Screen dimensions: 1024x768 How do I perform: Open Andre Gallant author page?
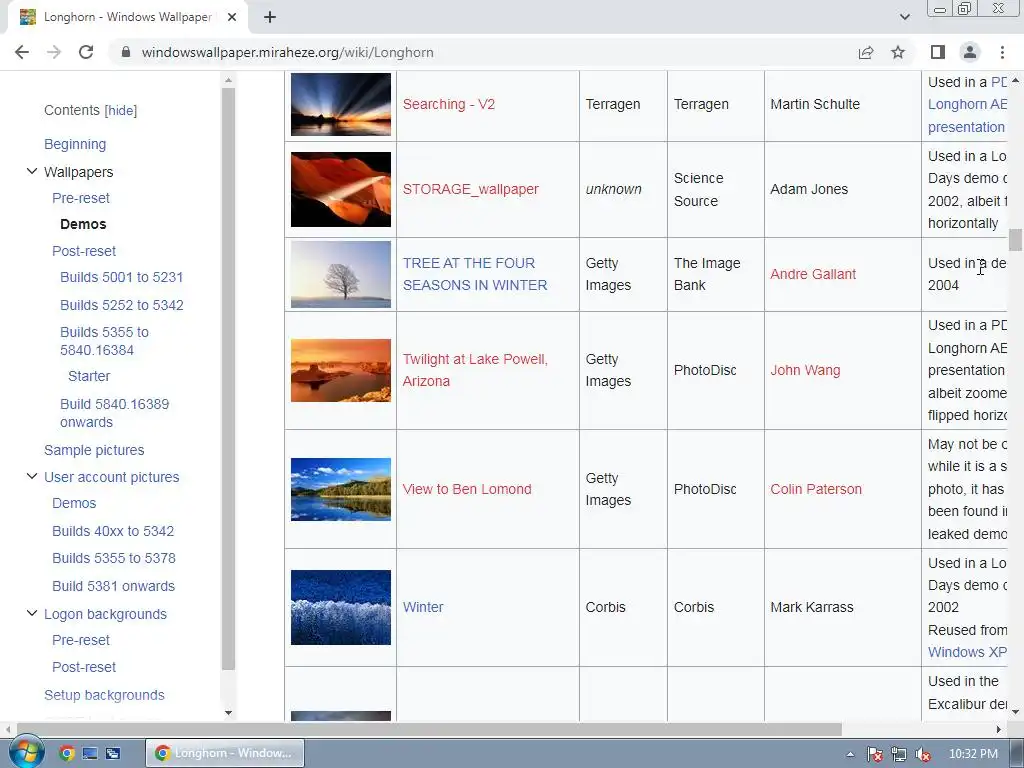[x=812, y=274]
